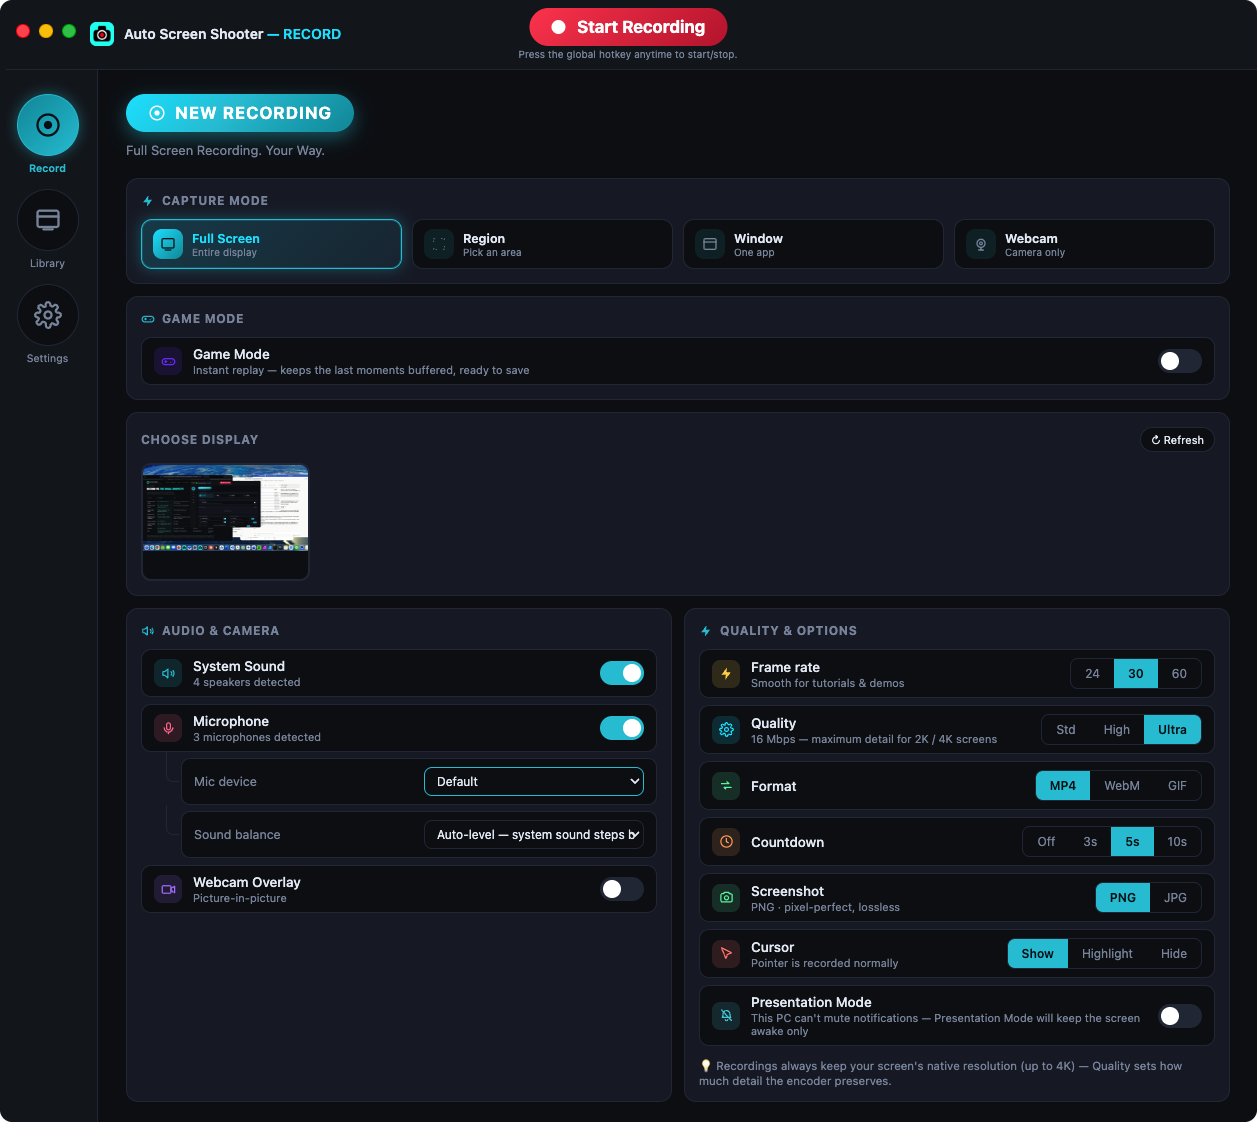This screenshot has width=1257, height=1122.
Task: Click the Countdown clock icon
Action: [x=726, y=842]
